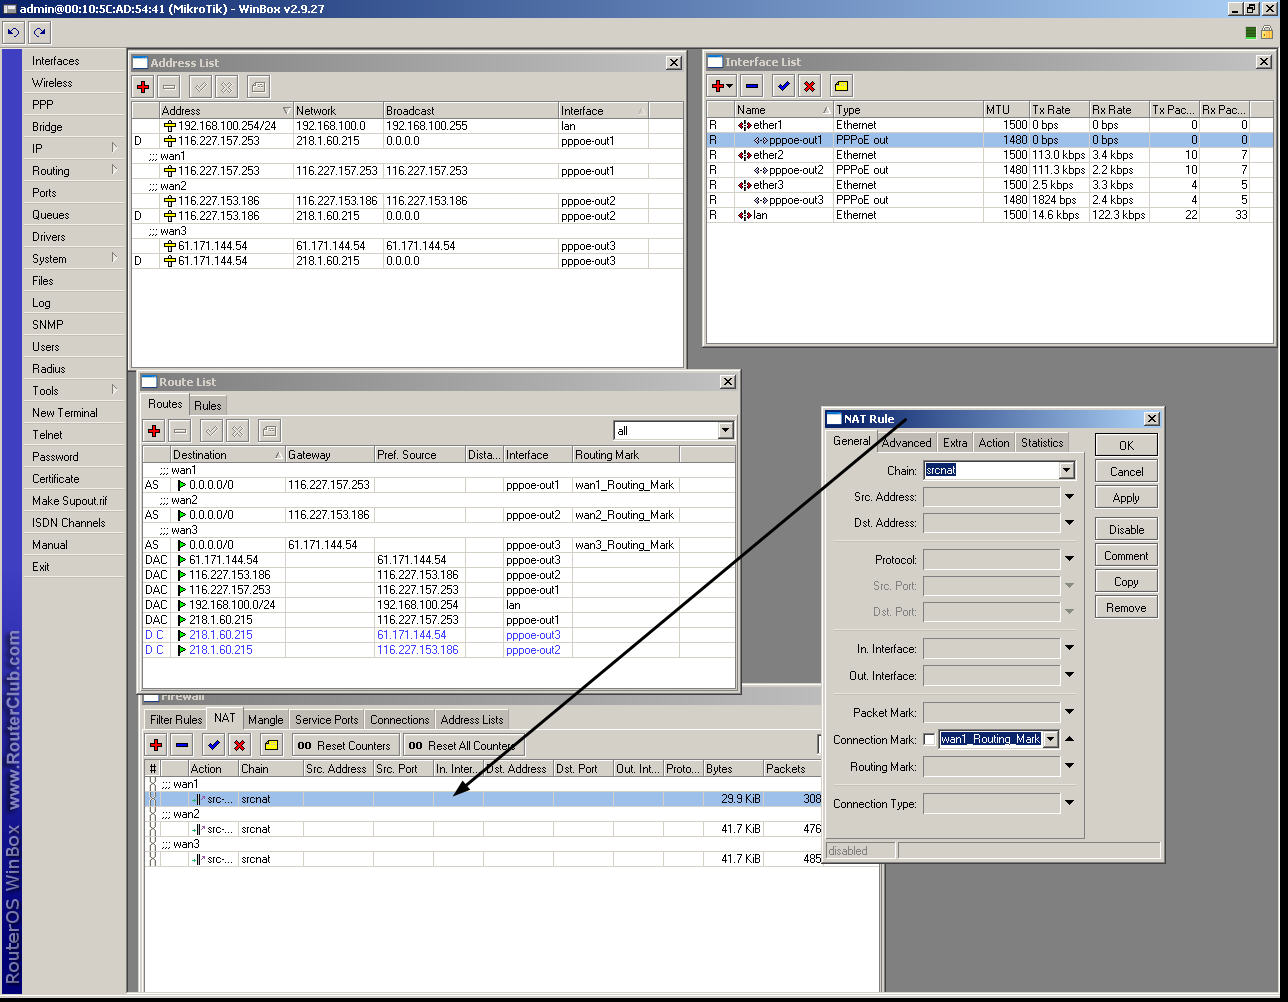Open the IP submenu in sidebar
The width and height of the screenshot is (1288, 1002).
[72, 149]
